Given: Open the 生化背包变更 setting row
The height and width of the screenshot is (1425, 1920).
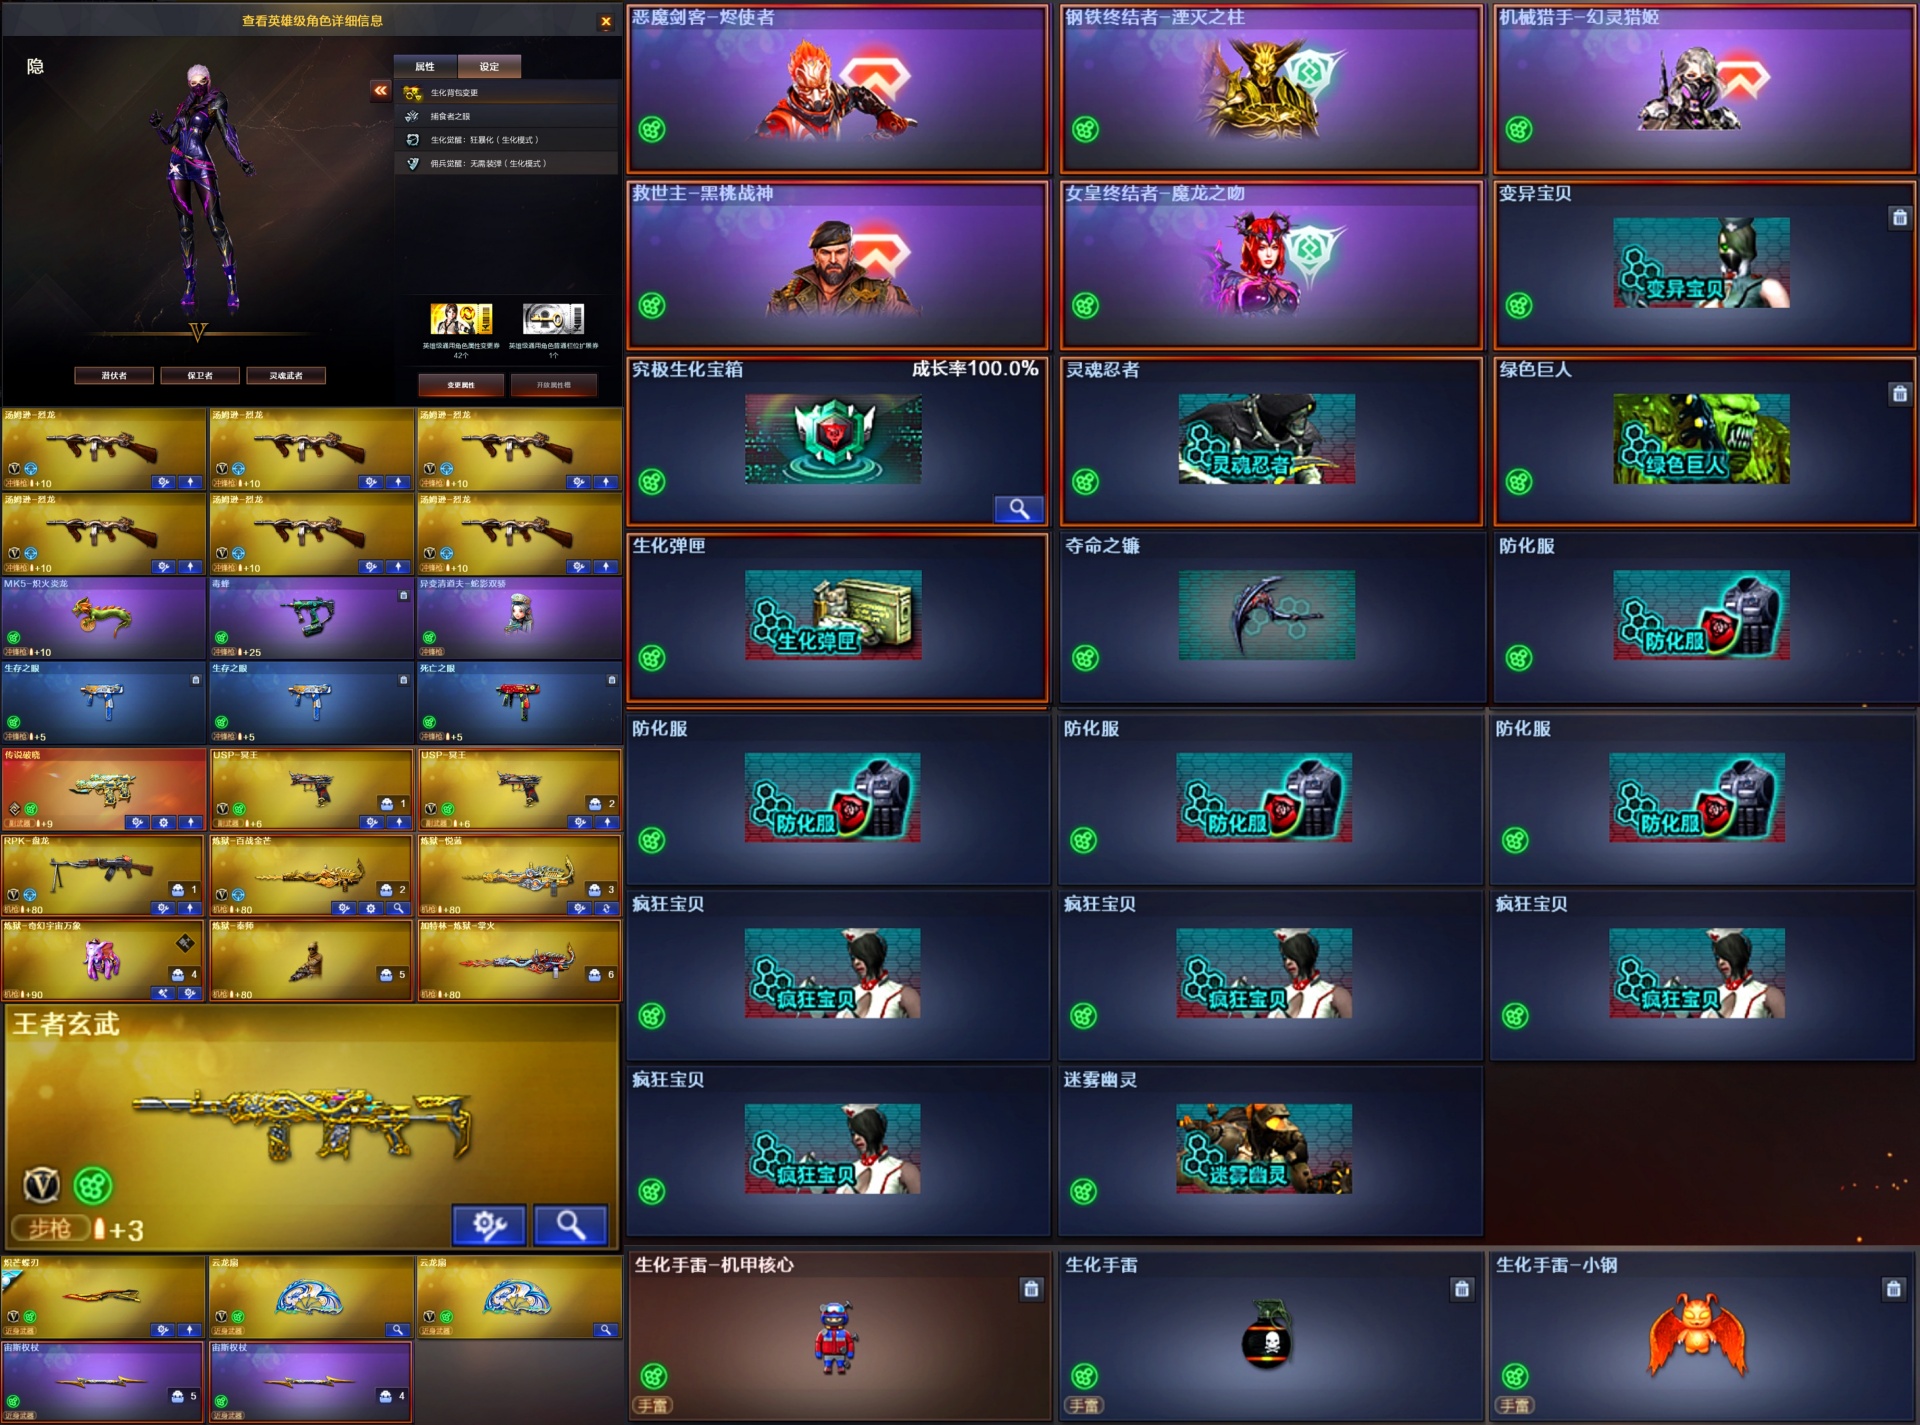Looking at the screenshot, I should coord(507,93).
